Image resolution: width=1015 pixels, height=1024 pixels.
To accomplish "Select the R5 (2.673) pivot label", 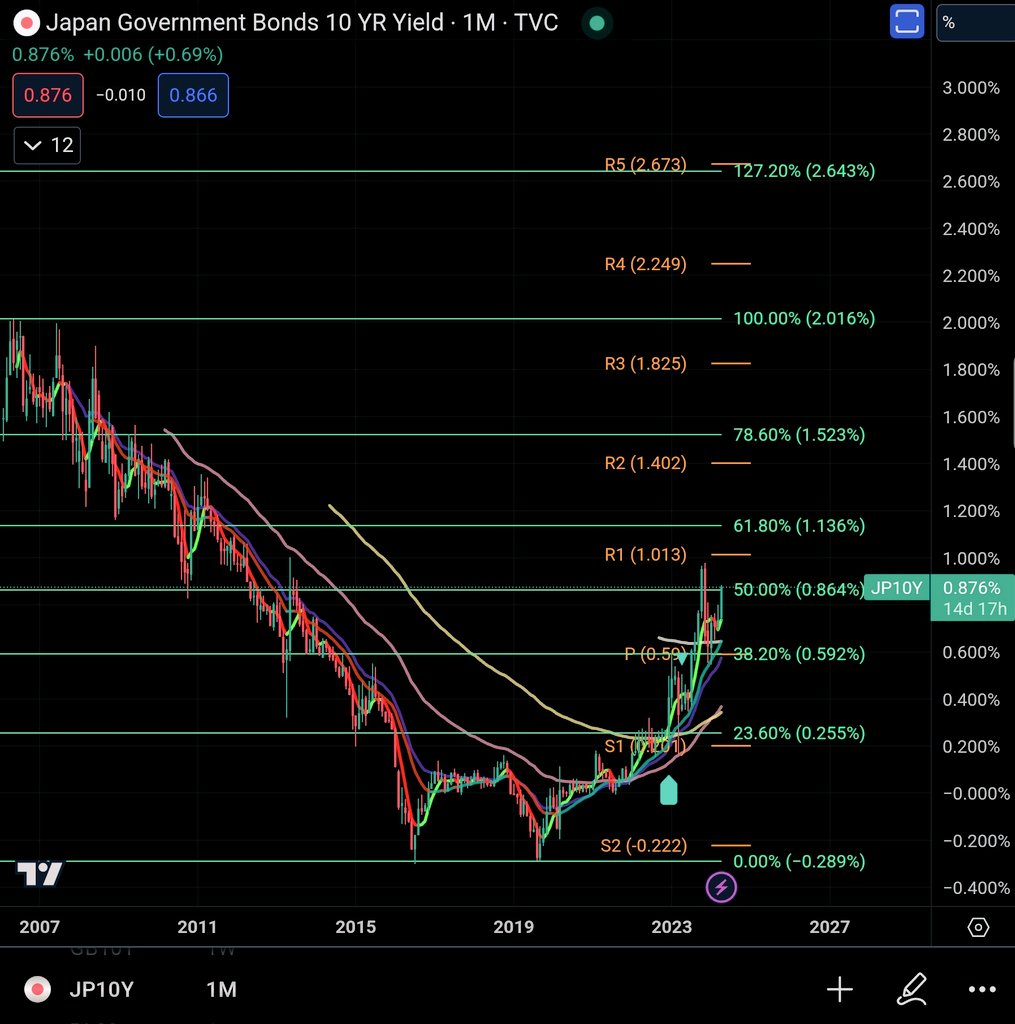I will [x=645, y=165].
